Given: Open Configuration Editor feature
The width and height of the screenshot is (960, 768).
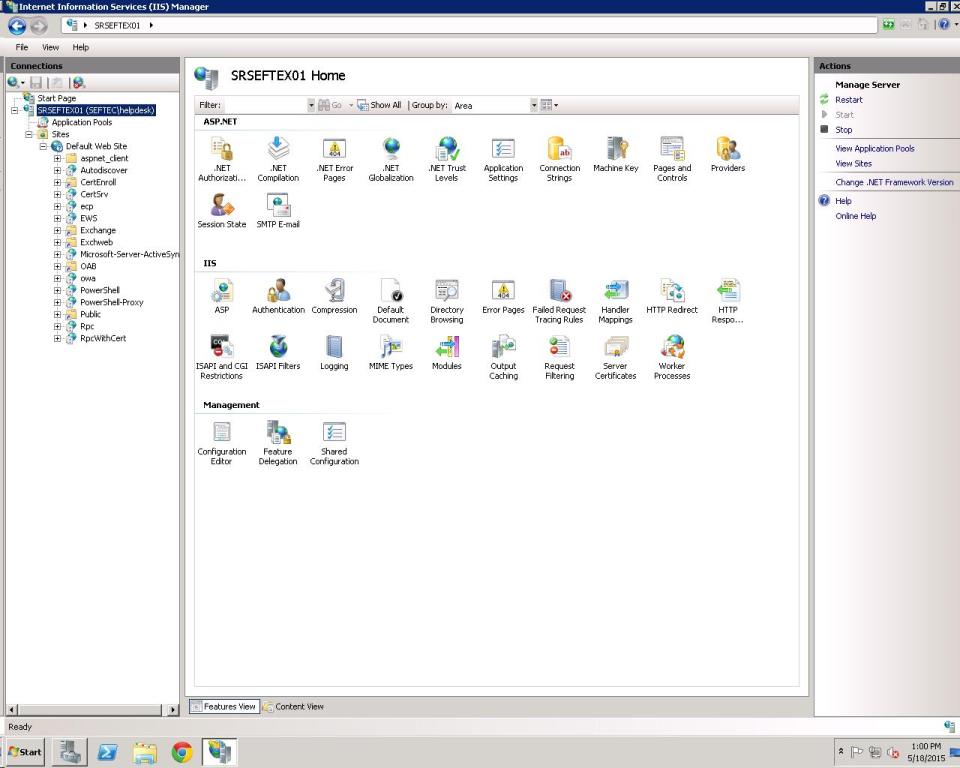Looking at the screenshot, I should click(222, 443).
